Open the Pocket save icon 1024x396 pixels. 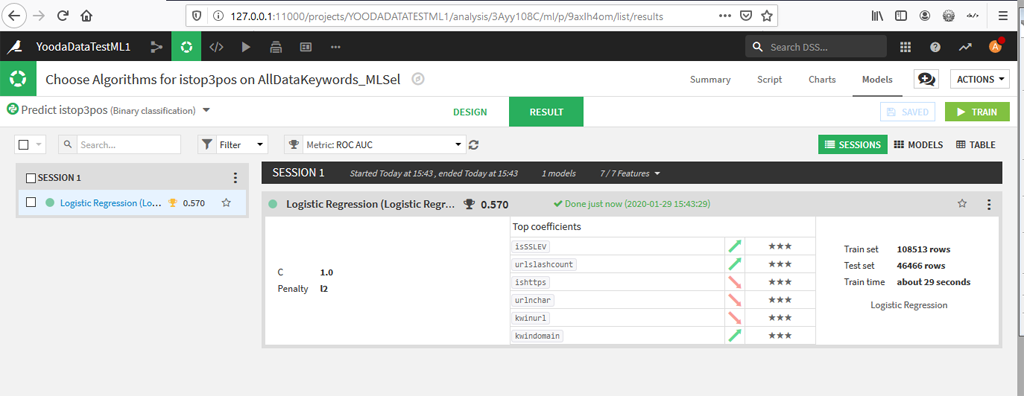(745, 16)
